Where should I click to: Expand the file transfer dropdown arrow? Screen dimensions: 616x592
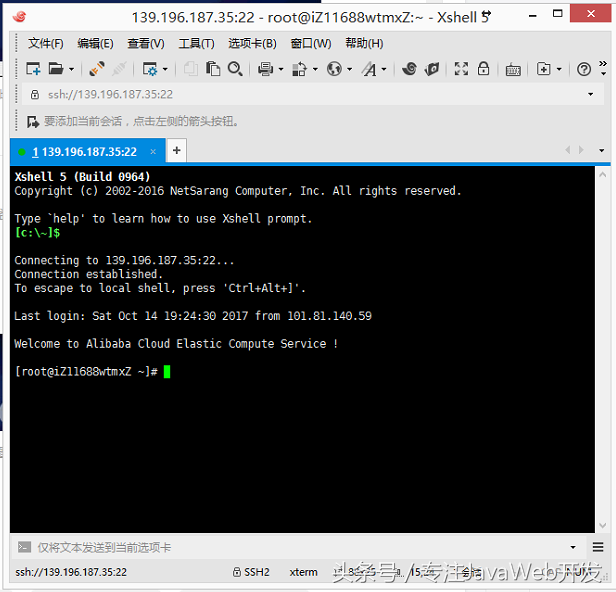click(315, 70)
